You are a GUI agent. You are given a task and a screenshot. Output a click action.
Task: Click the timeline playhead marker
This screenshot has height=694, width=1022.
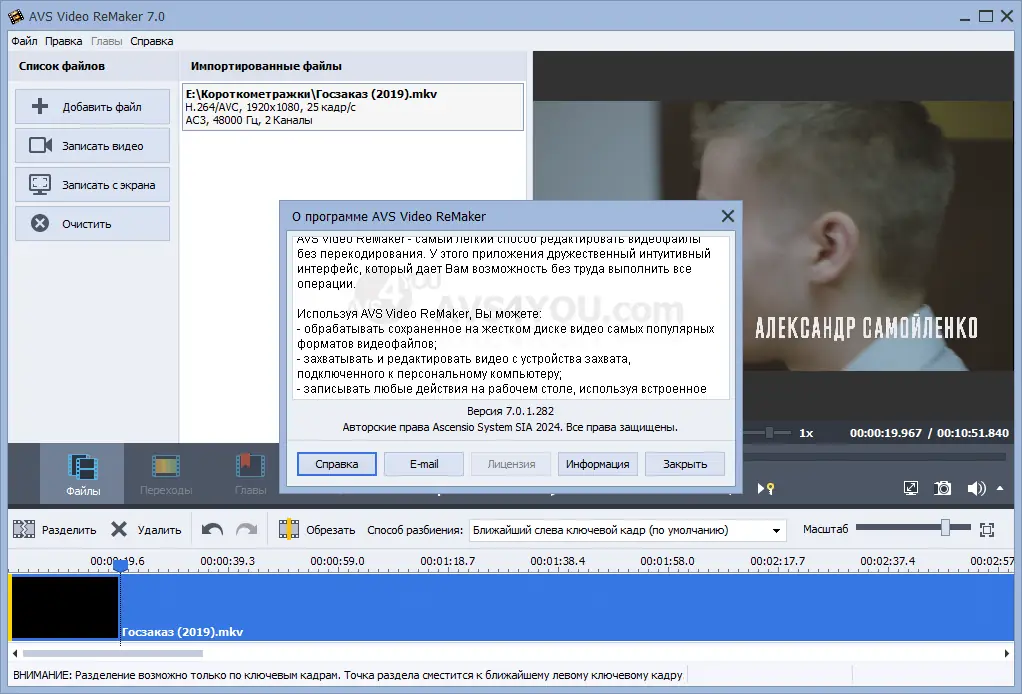click(x=121, y=566)
